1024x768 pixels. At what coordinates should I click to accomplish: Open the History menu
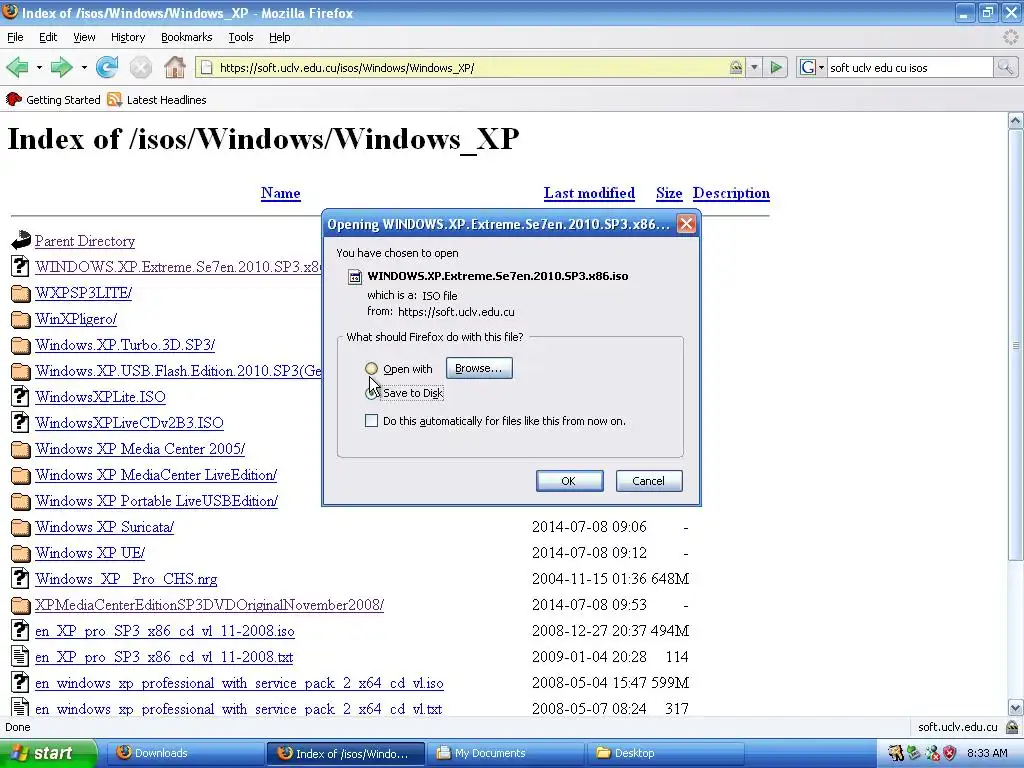[x=128, y=37]
